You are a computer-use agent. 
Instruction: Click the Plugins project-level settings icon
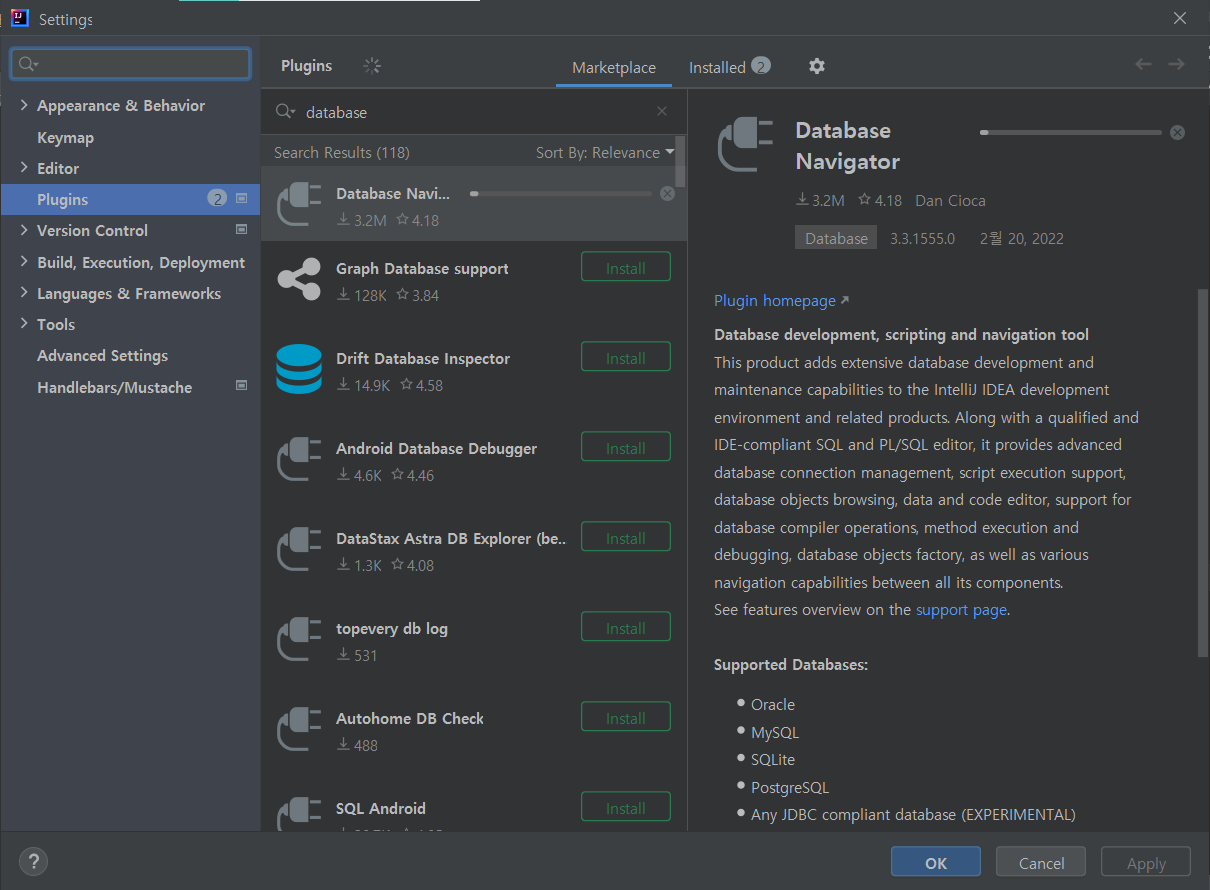(x=241, y=199)
